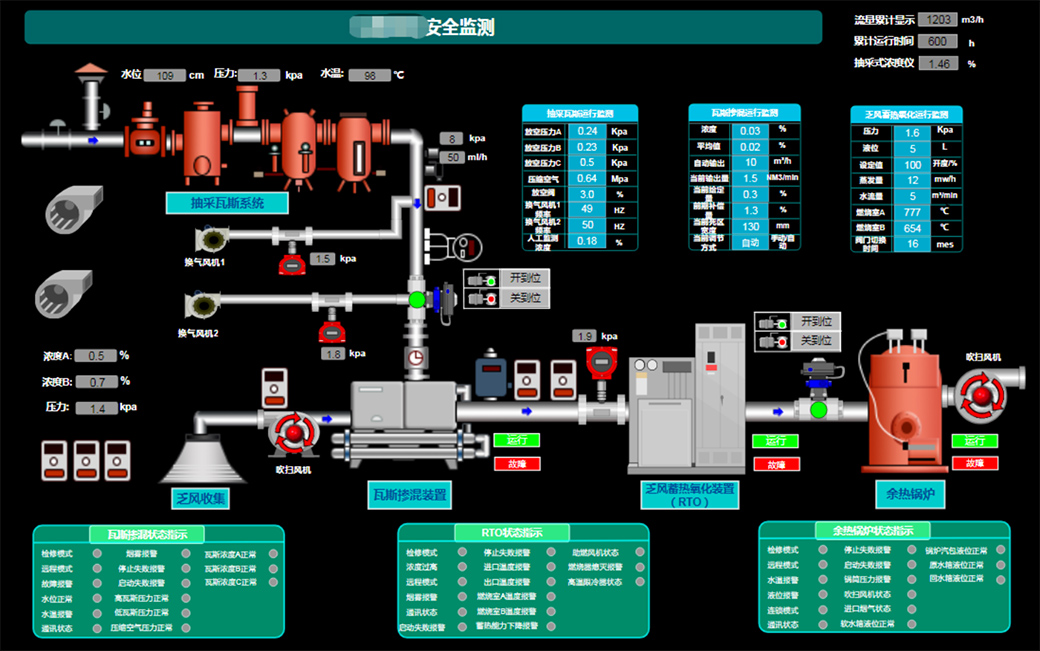Click the 开到位 button near vertical pipe
The width and height of the screenshot is (1040, 651).
(x=524, y=278)
